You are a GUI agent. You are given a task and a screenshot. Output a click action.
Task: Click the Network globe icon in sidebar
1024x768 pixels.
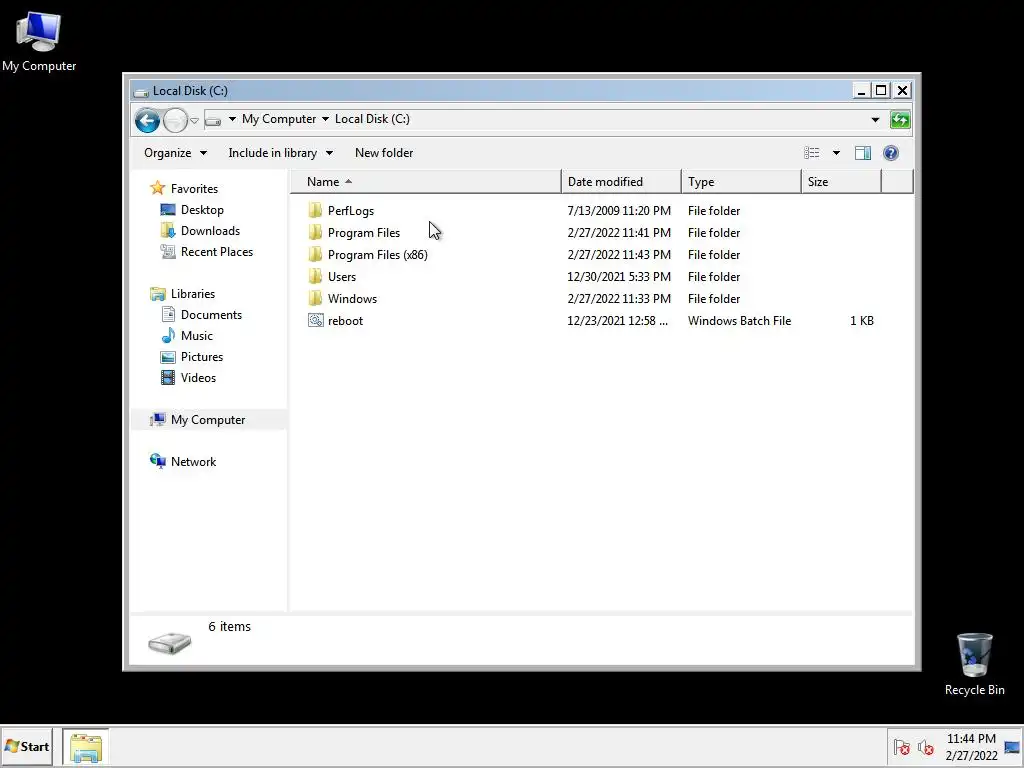pyautogui.click(x=157, y=461)
